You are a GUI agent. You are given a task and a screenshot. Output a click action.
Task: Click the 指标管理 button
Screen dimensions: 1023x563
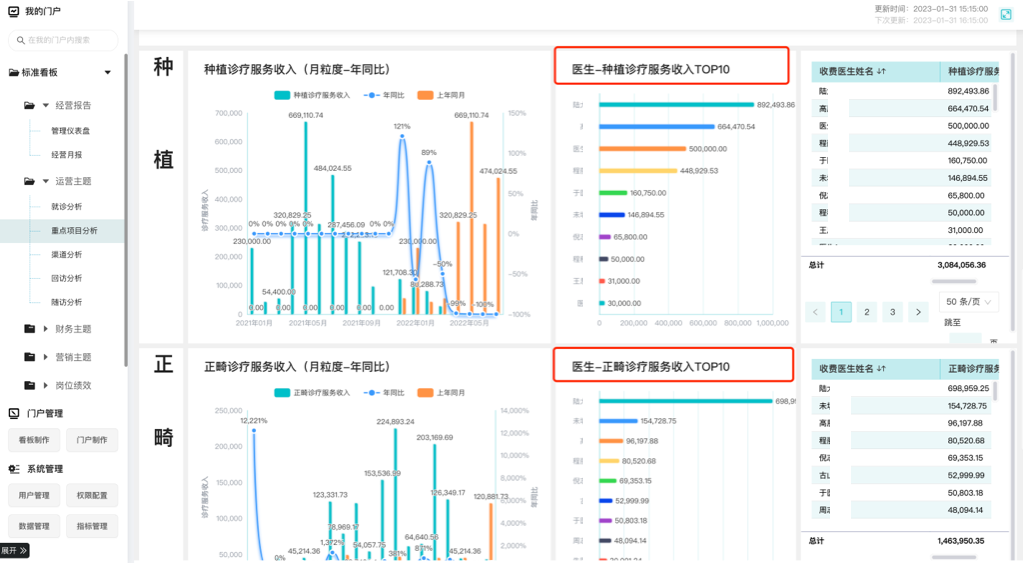pos(92,526)
